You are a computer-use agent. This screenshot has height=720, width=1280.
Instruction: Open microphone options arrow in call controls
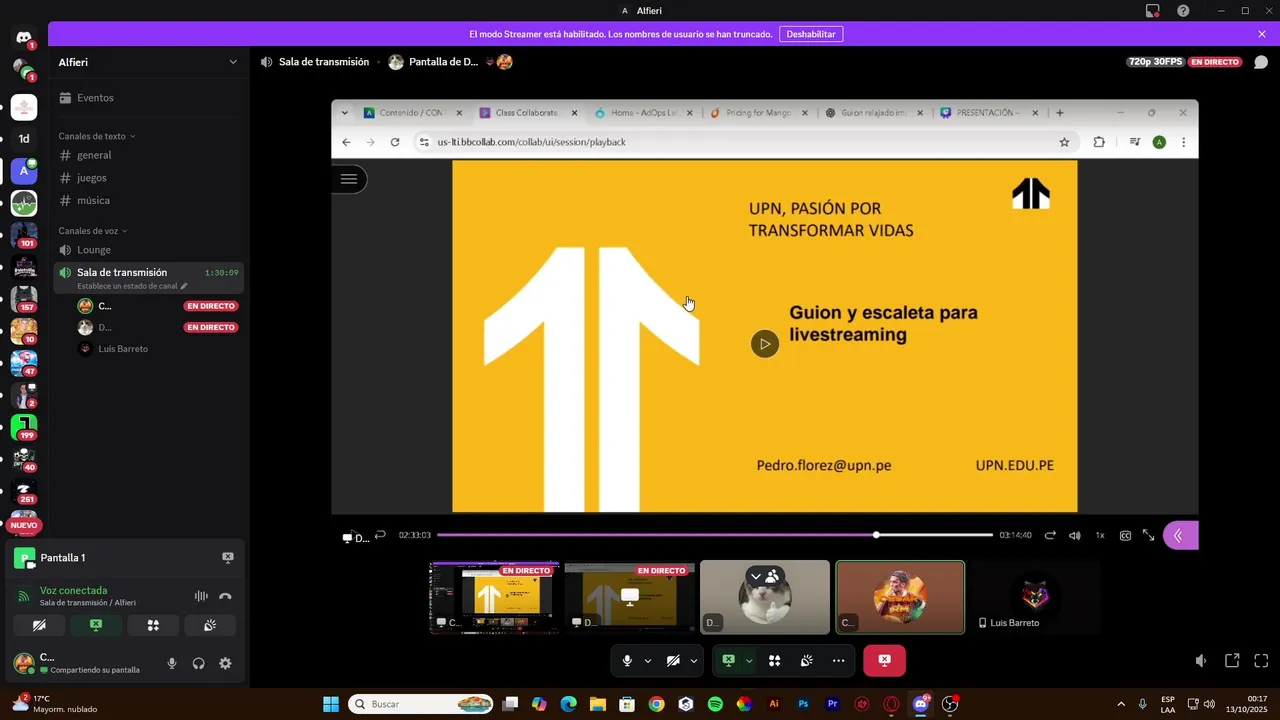[x=647, y=661]
